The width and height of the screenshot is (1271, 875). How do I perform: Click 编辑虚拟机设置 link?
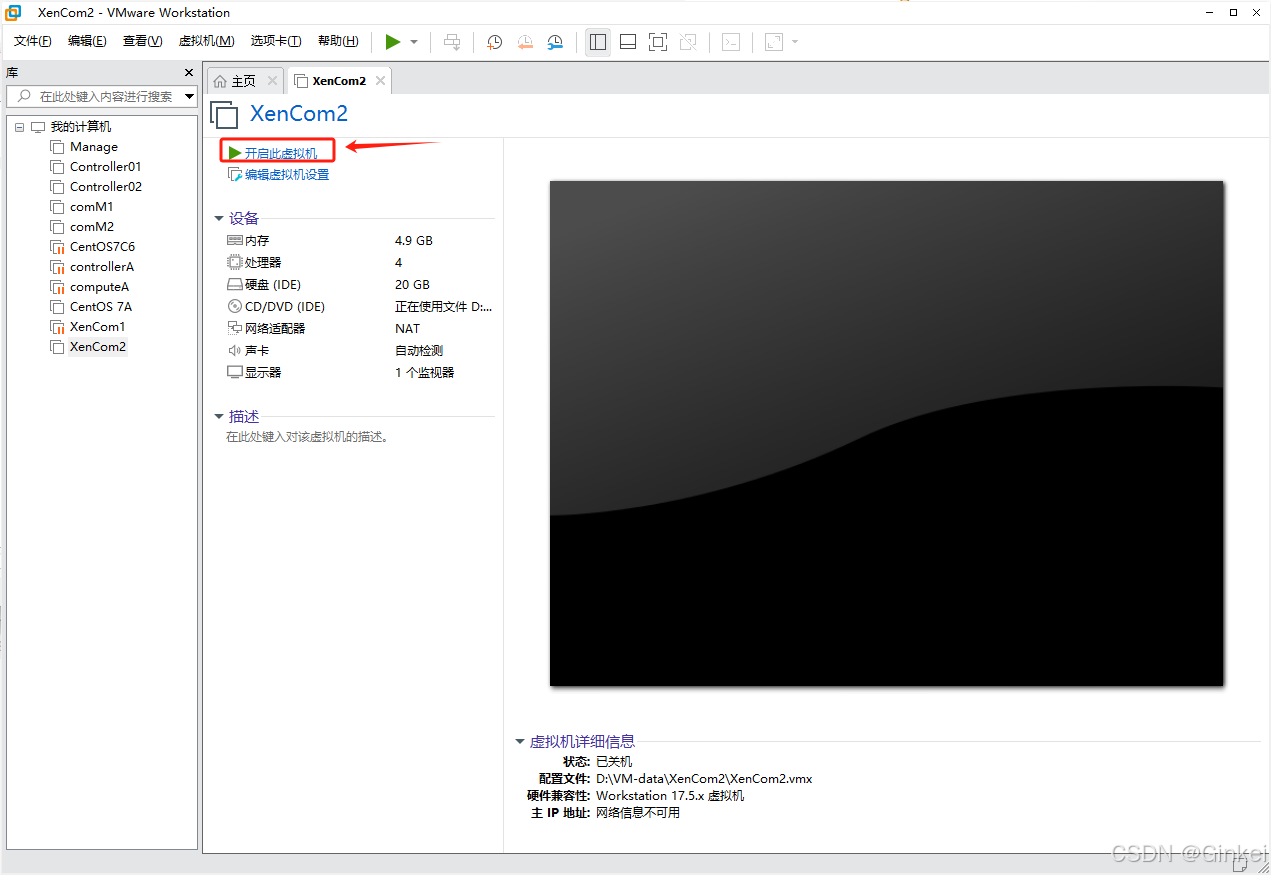(287, 174)
